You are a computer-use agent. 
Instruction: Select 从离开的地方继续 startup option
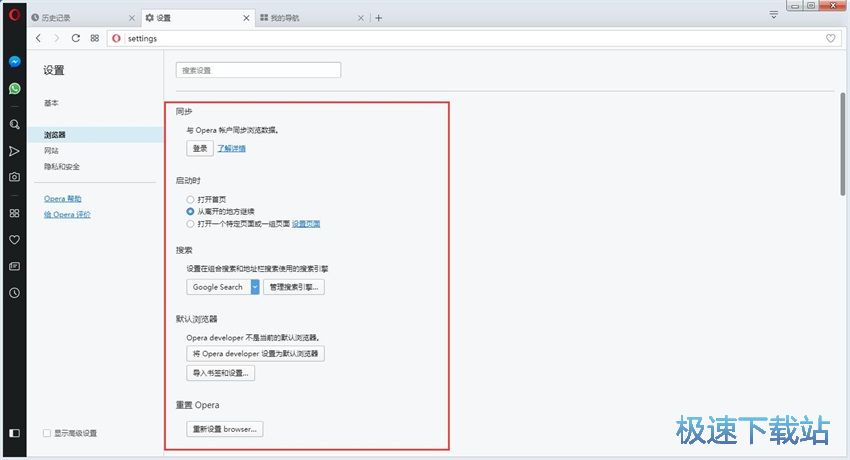[x=190, y=211]
